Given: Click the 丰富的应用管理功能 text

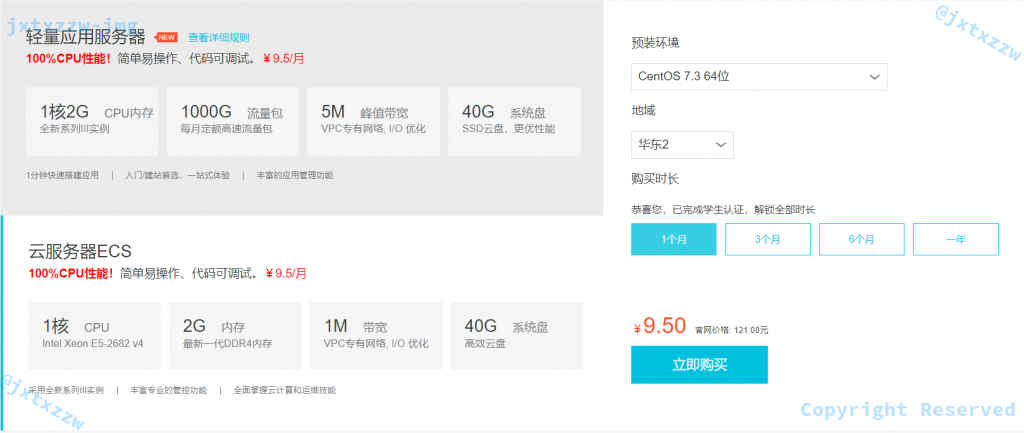Looking at the screenshot, I should pos(295,175).
